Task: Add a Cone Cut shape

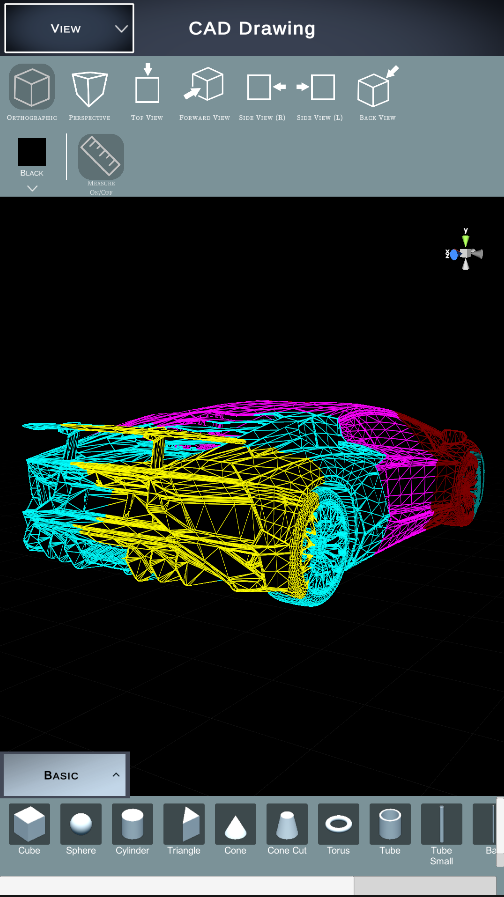Action: coord(287,824)
